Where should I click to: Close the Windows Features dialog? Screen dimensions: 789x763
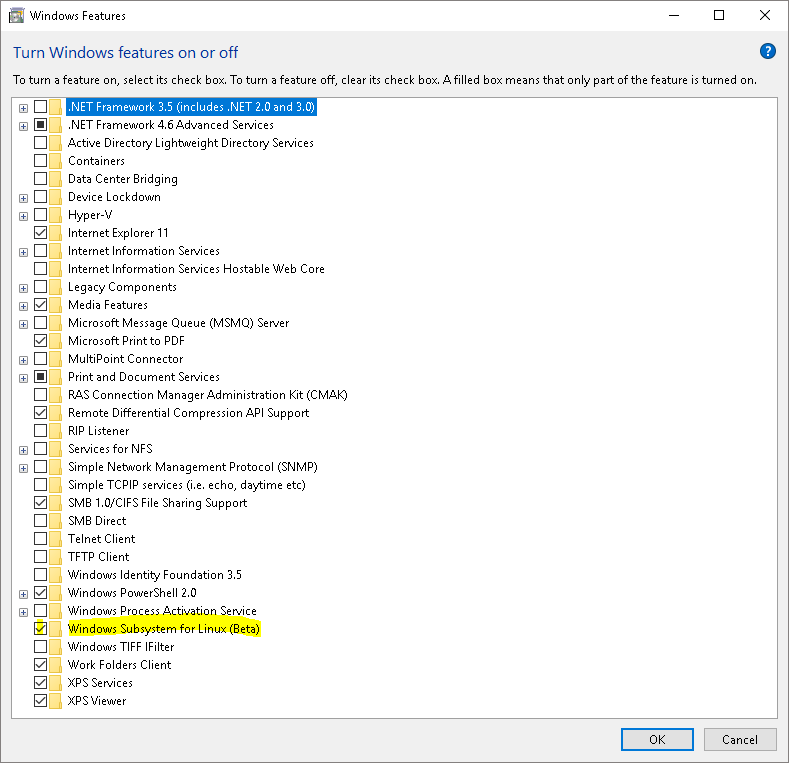[x=765, y=16]
